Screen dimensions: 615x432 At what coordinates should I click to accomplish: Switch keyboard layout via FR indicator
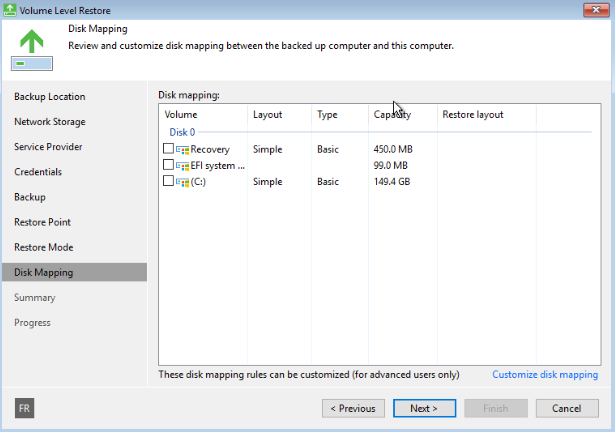(24, 408)
